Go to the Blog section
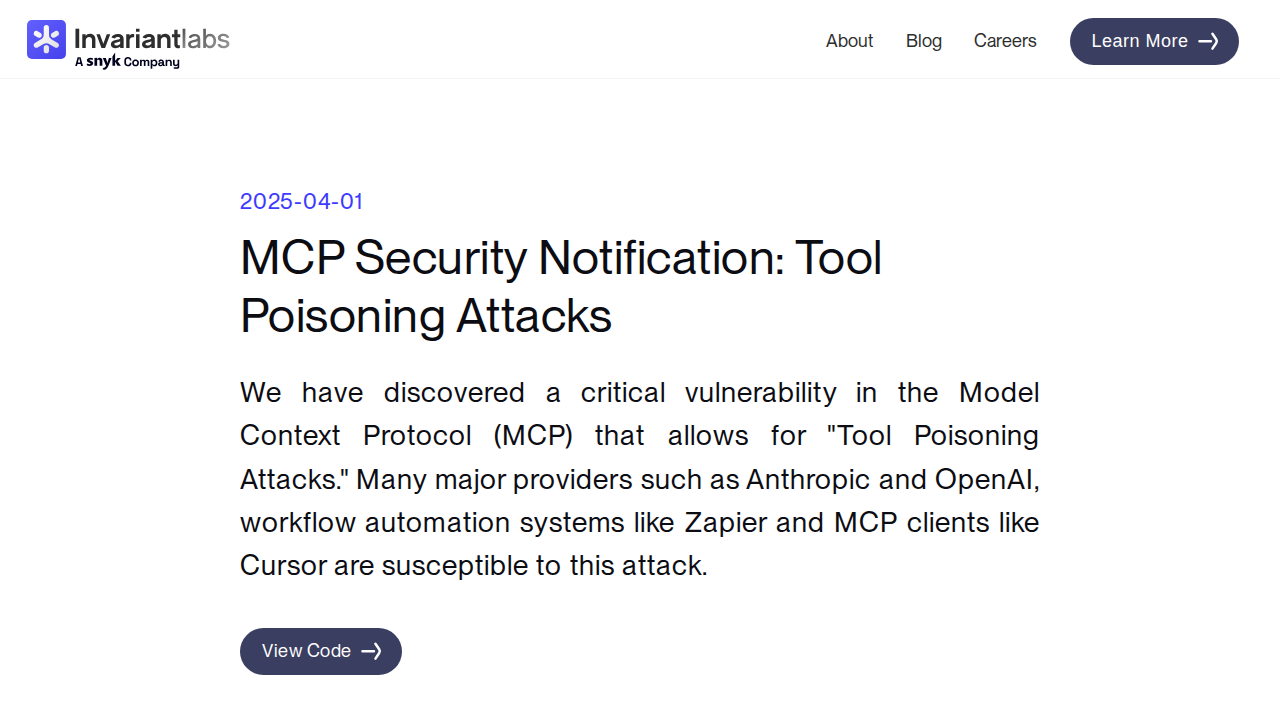 coord(924,41)
